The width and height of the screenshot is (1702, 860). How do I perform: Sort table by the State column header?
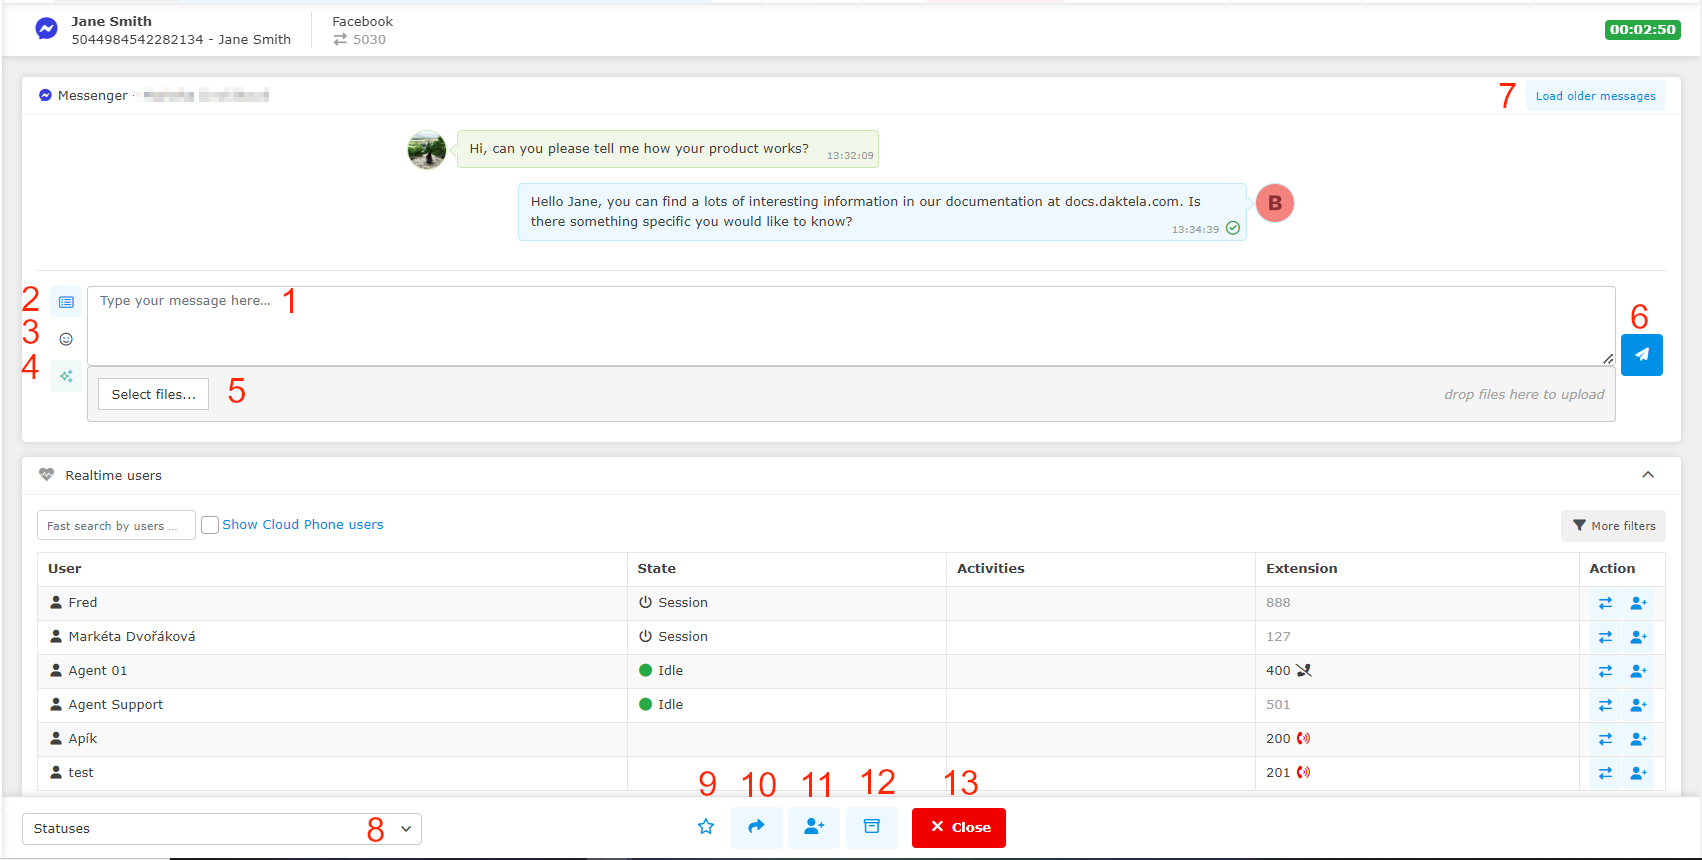[657, 569]
